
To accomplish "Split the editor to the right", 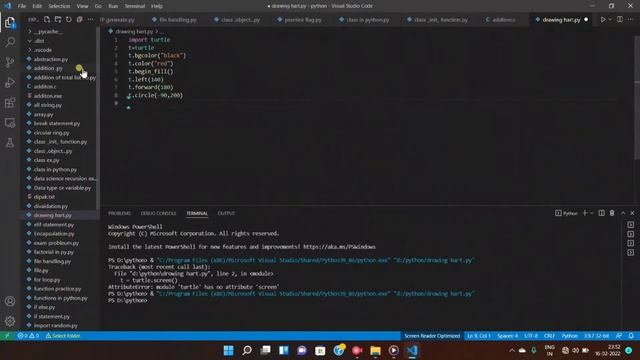I will coord(620,20).
